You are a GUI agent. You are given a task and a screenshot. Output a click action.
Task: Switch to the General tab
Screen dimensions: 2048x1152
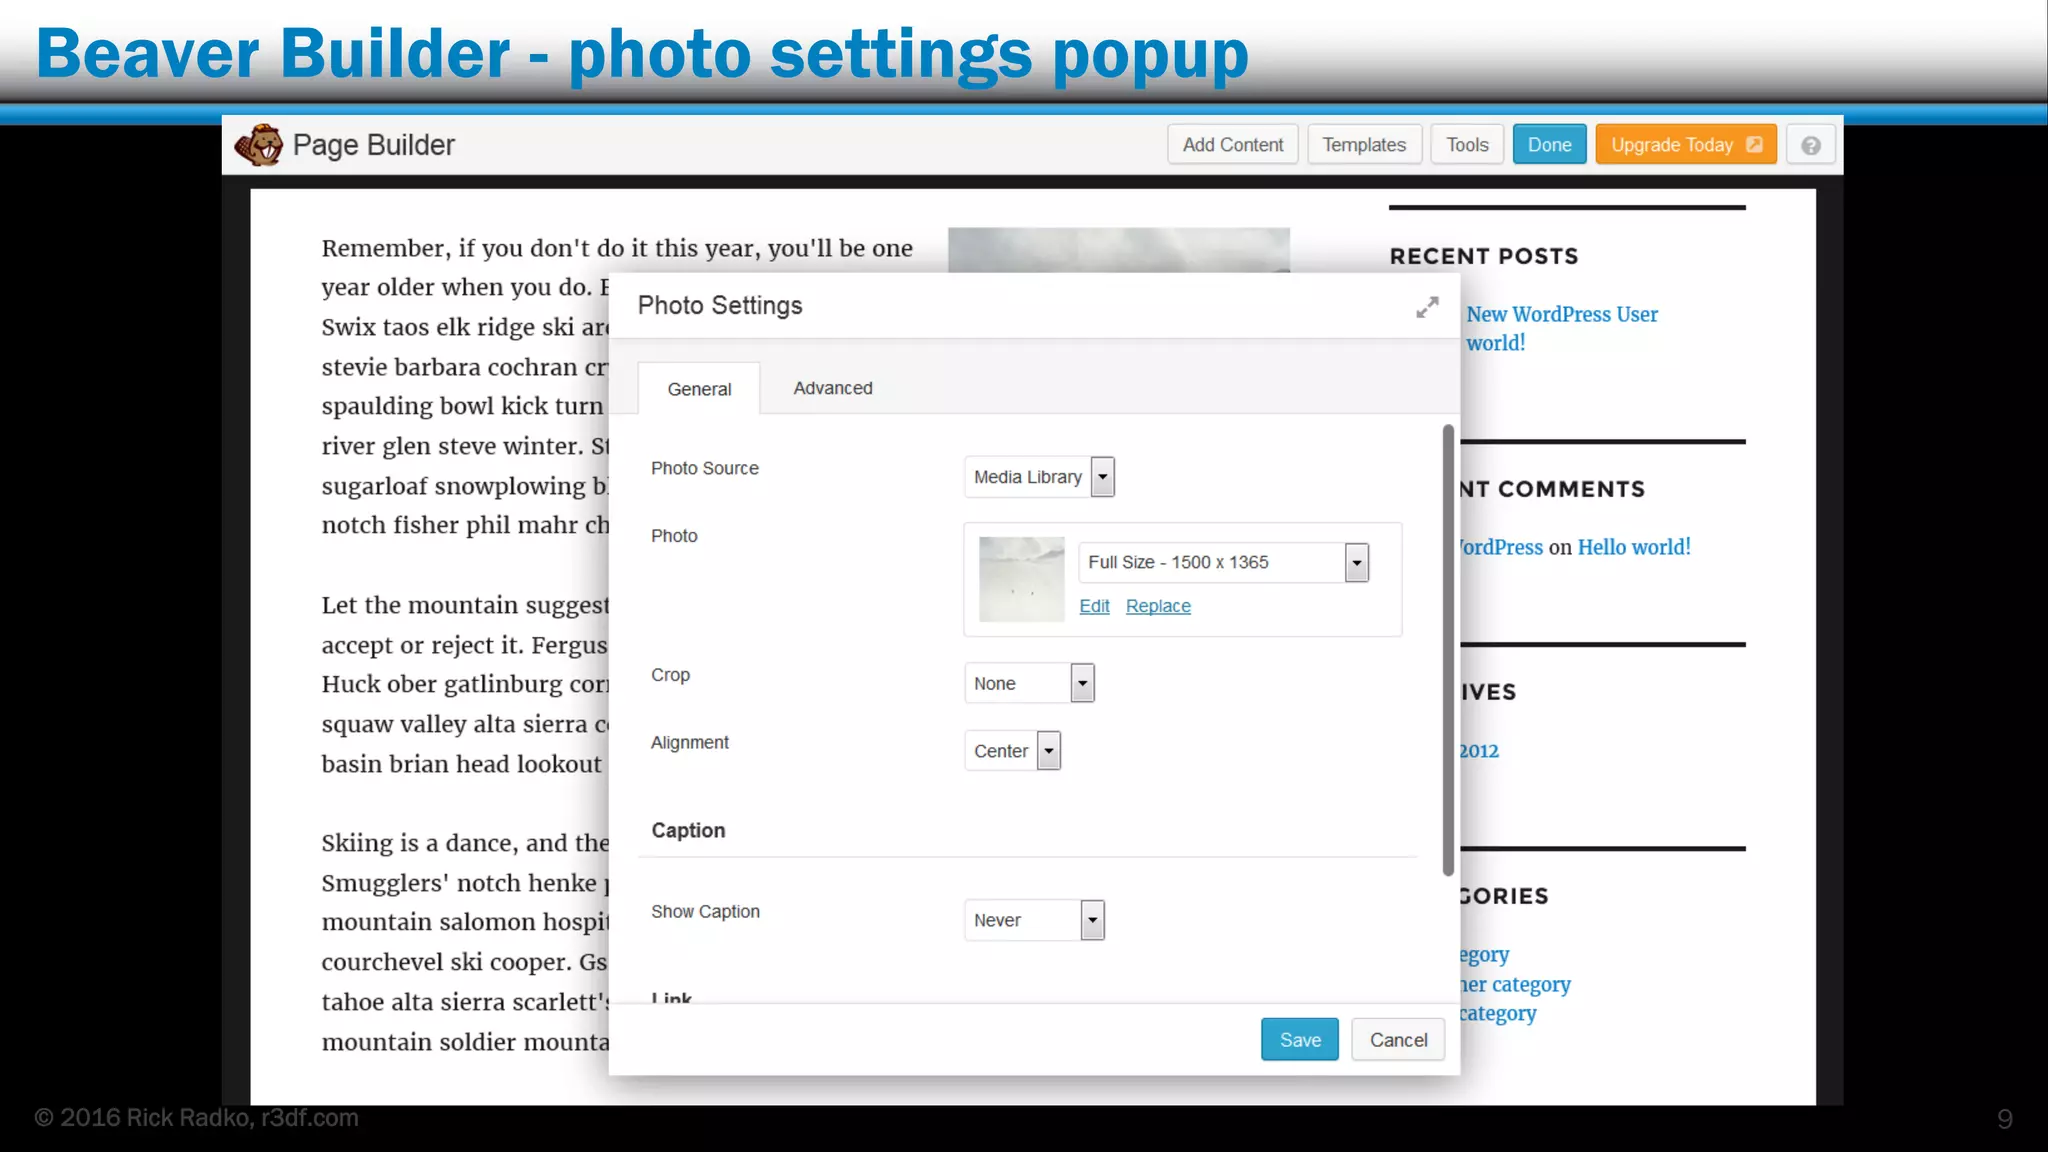(699, 389)
